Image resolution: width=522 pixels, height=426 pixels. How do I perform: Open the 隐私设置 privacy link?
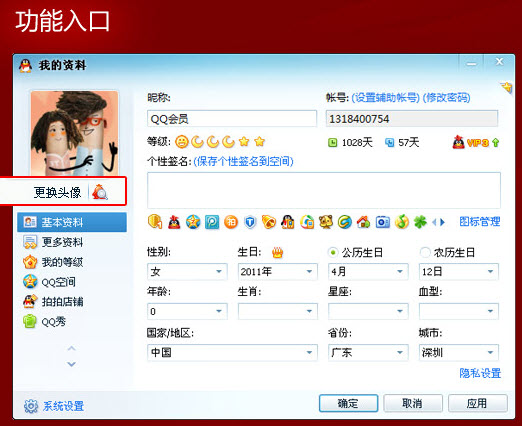[480, 373]
